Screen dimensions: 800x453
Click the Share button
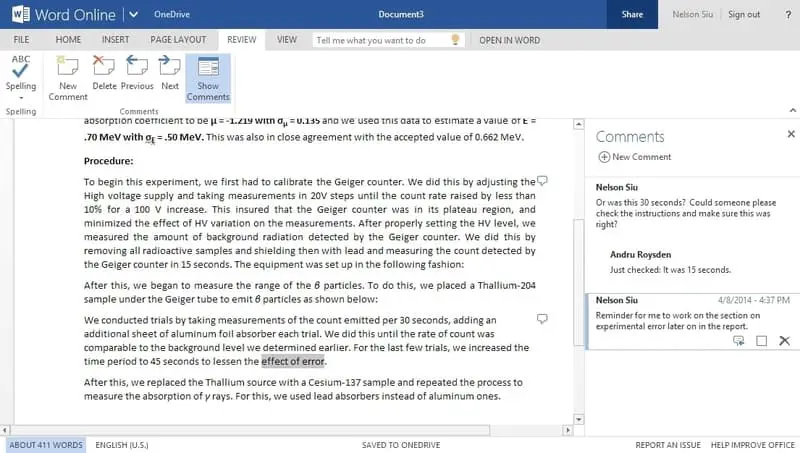point(632,14)
